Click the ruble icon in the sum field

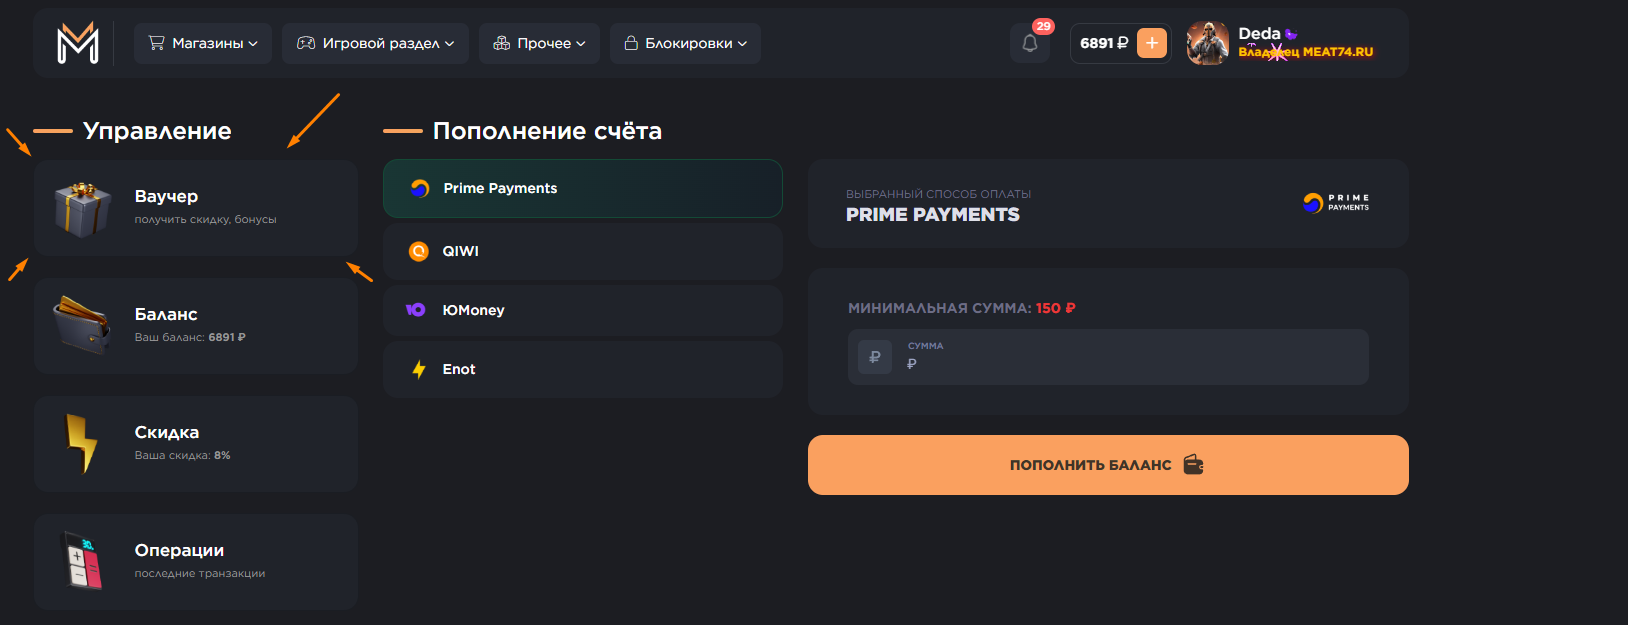874,356
